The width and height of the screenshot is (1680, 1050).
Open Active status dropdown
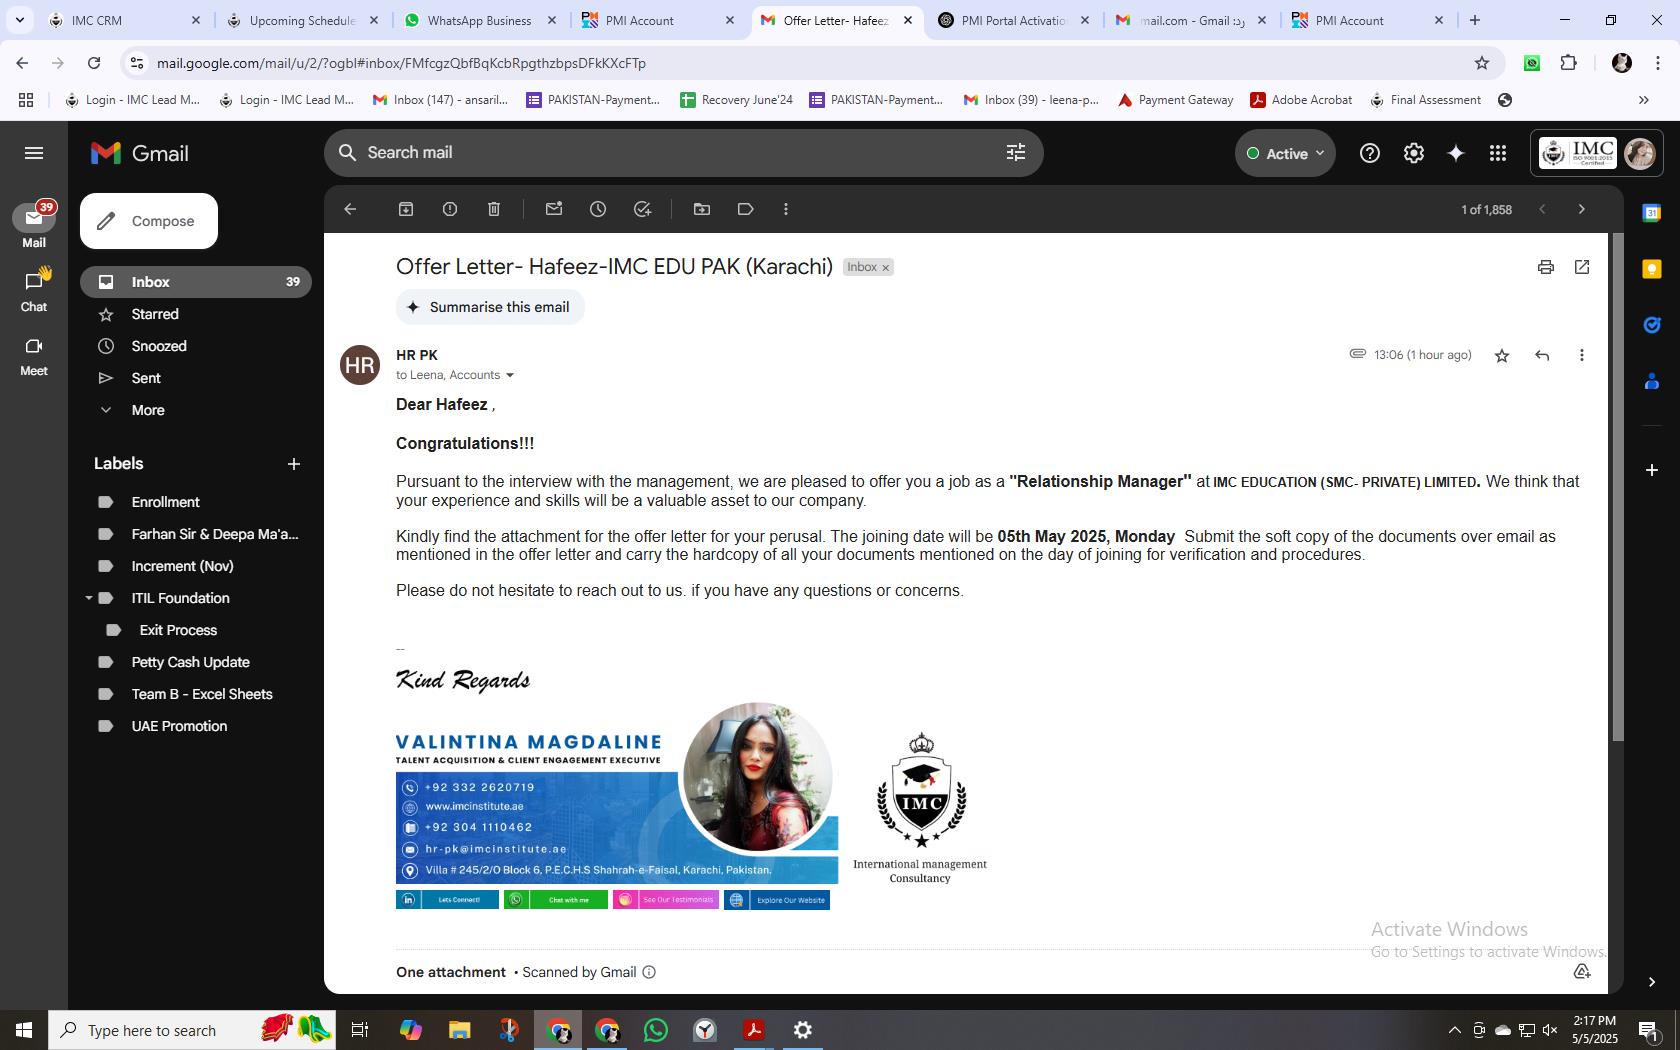(x=1285, y=153)
